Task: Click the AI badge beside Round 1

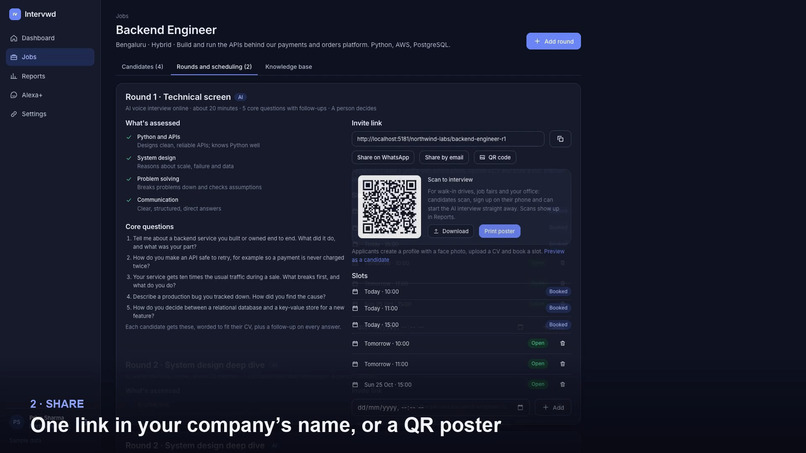Action: click(240, 97)
